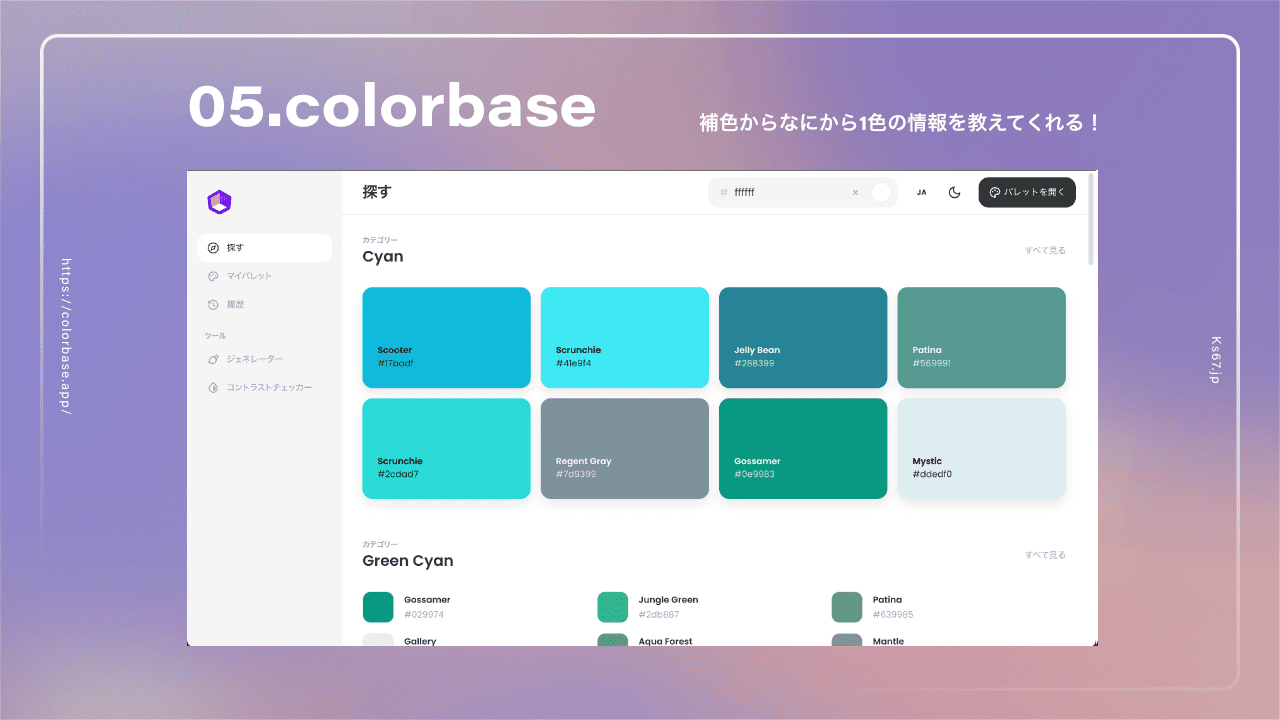Click the white color preview circle in search
The height and width of the screenshot is (720, 1280).
[x=881, y=192]
